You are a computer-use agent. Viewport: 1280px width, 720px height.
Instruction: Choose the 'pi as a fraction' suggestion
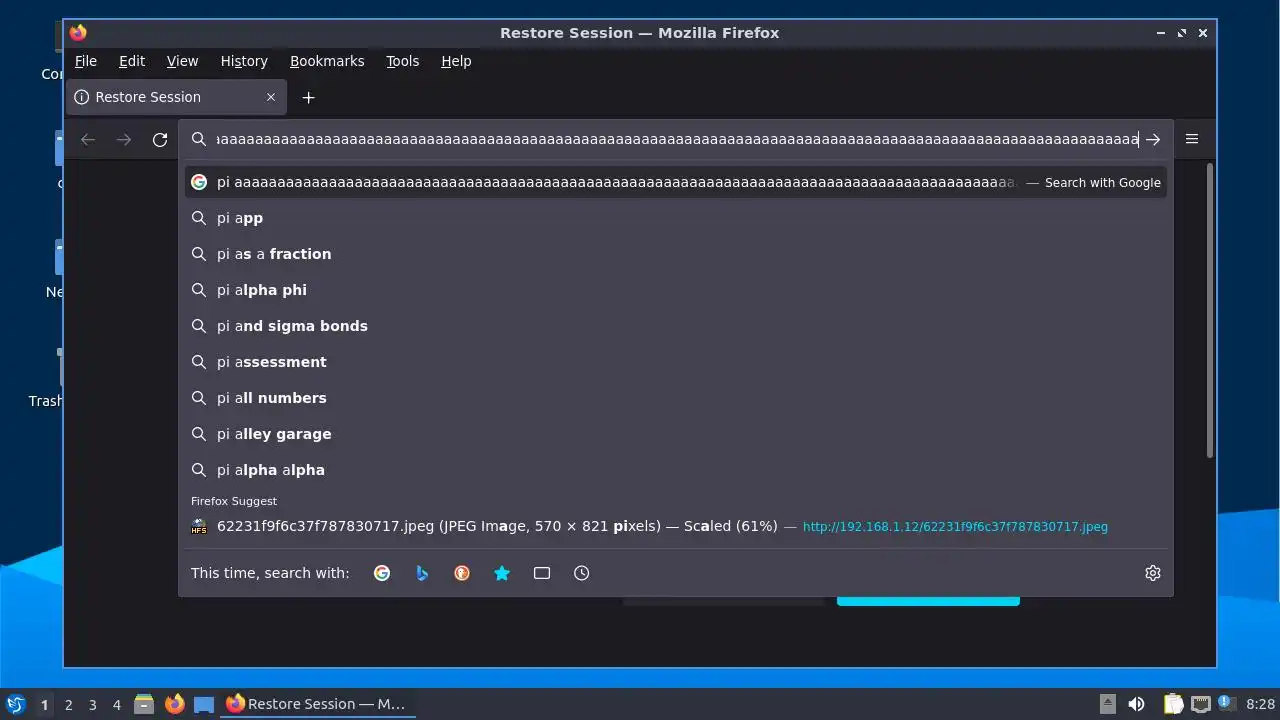[675, 254]
